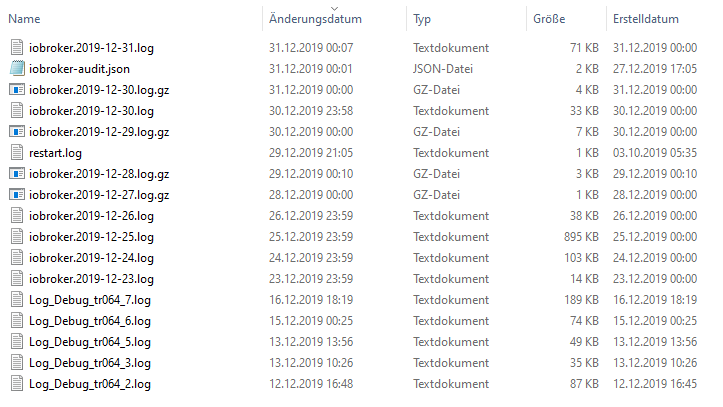Click the Log_Debug_tr064_7.log file icon
723x407 pixels.
[17, 299]
